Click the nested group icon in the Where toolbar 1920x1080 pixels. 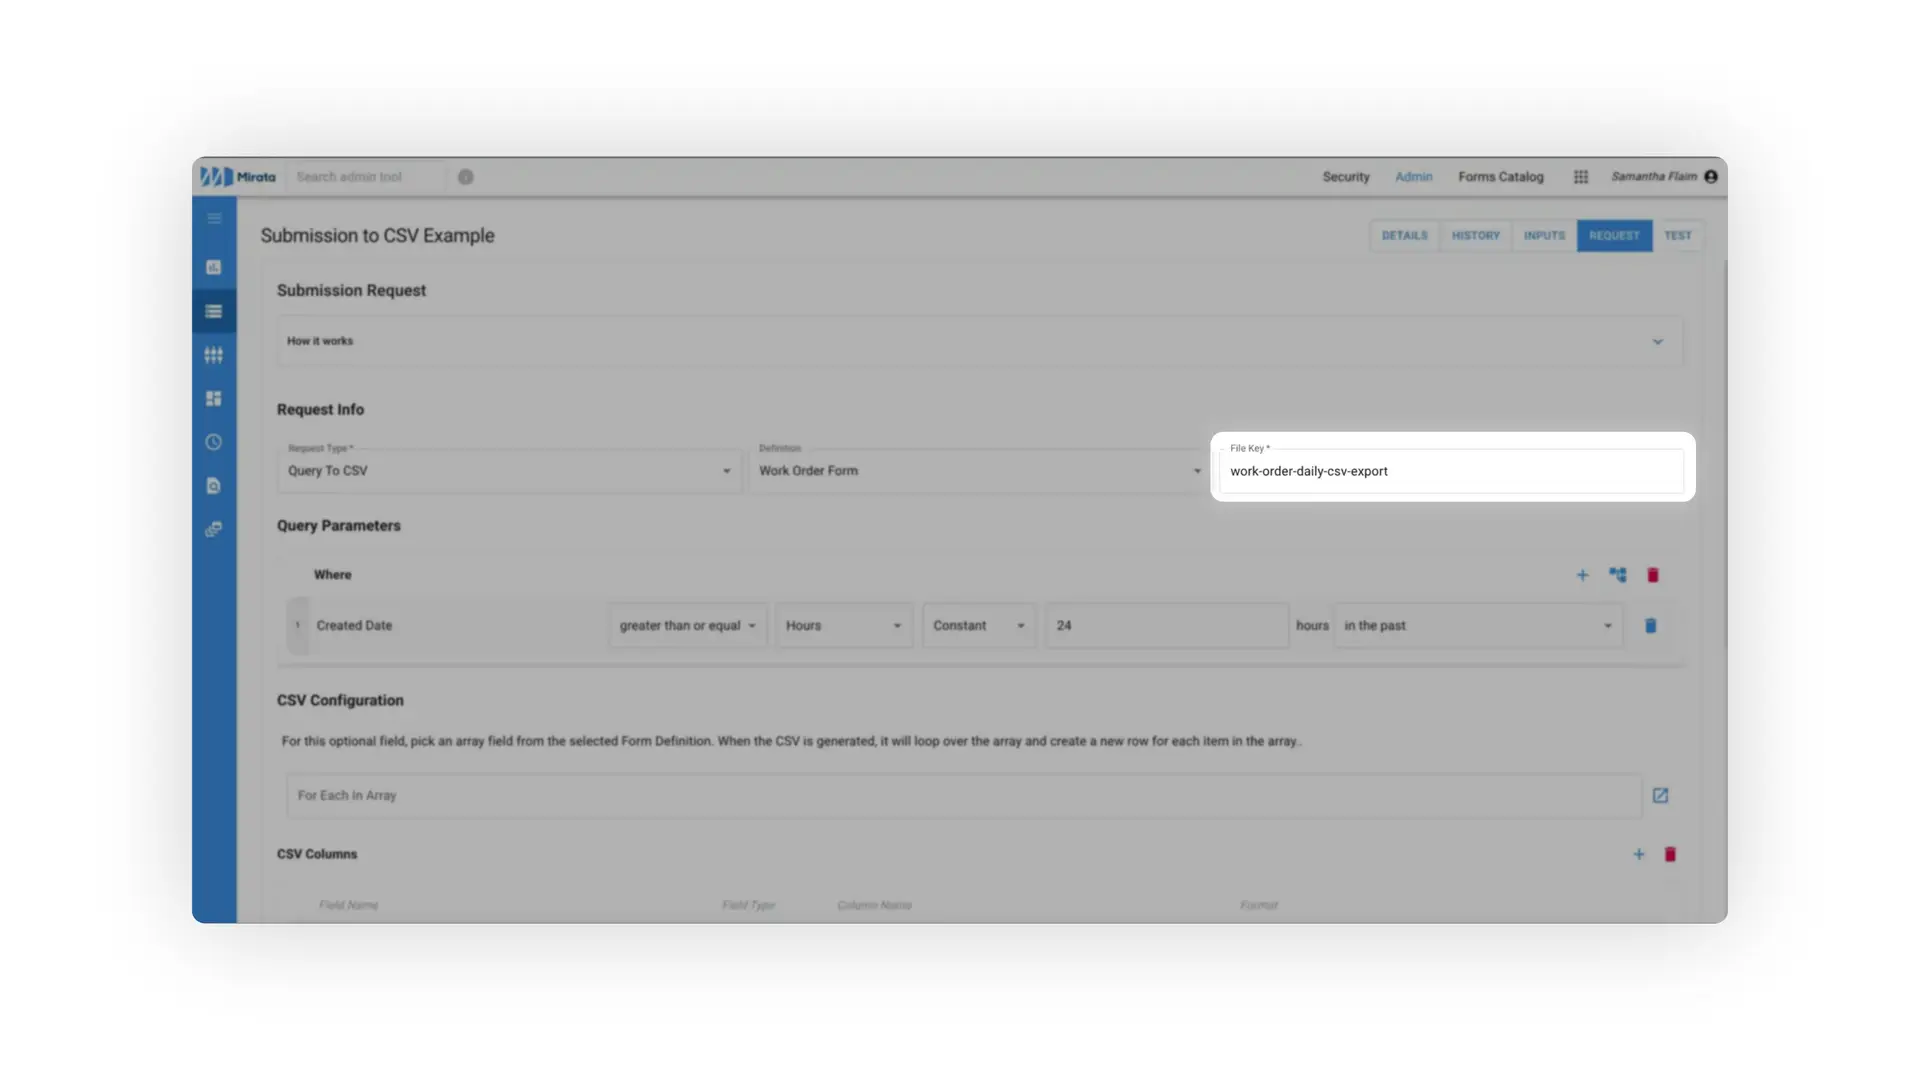(x=1618, y=575)
